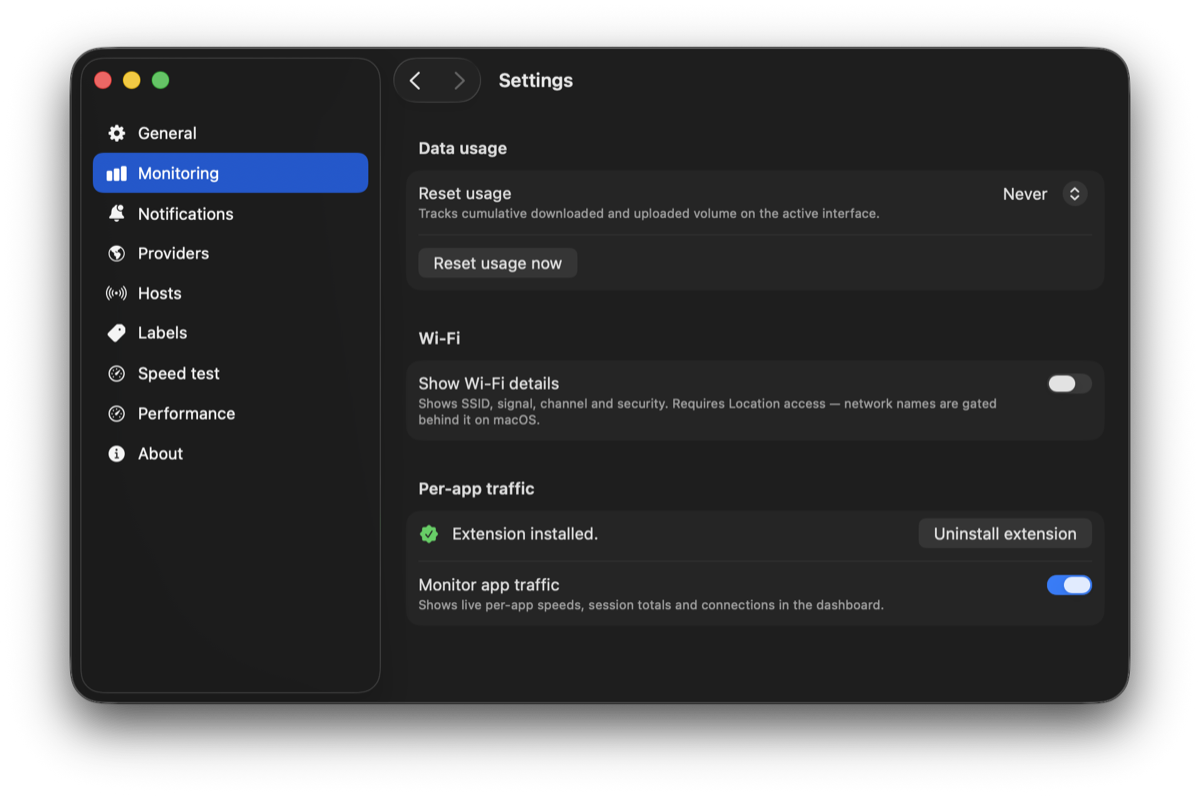
Task: Enable the Show Wi-Fi details switch
Action: tap(1069, 383)
